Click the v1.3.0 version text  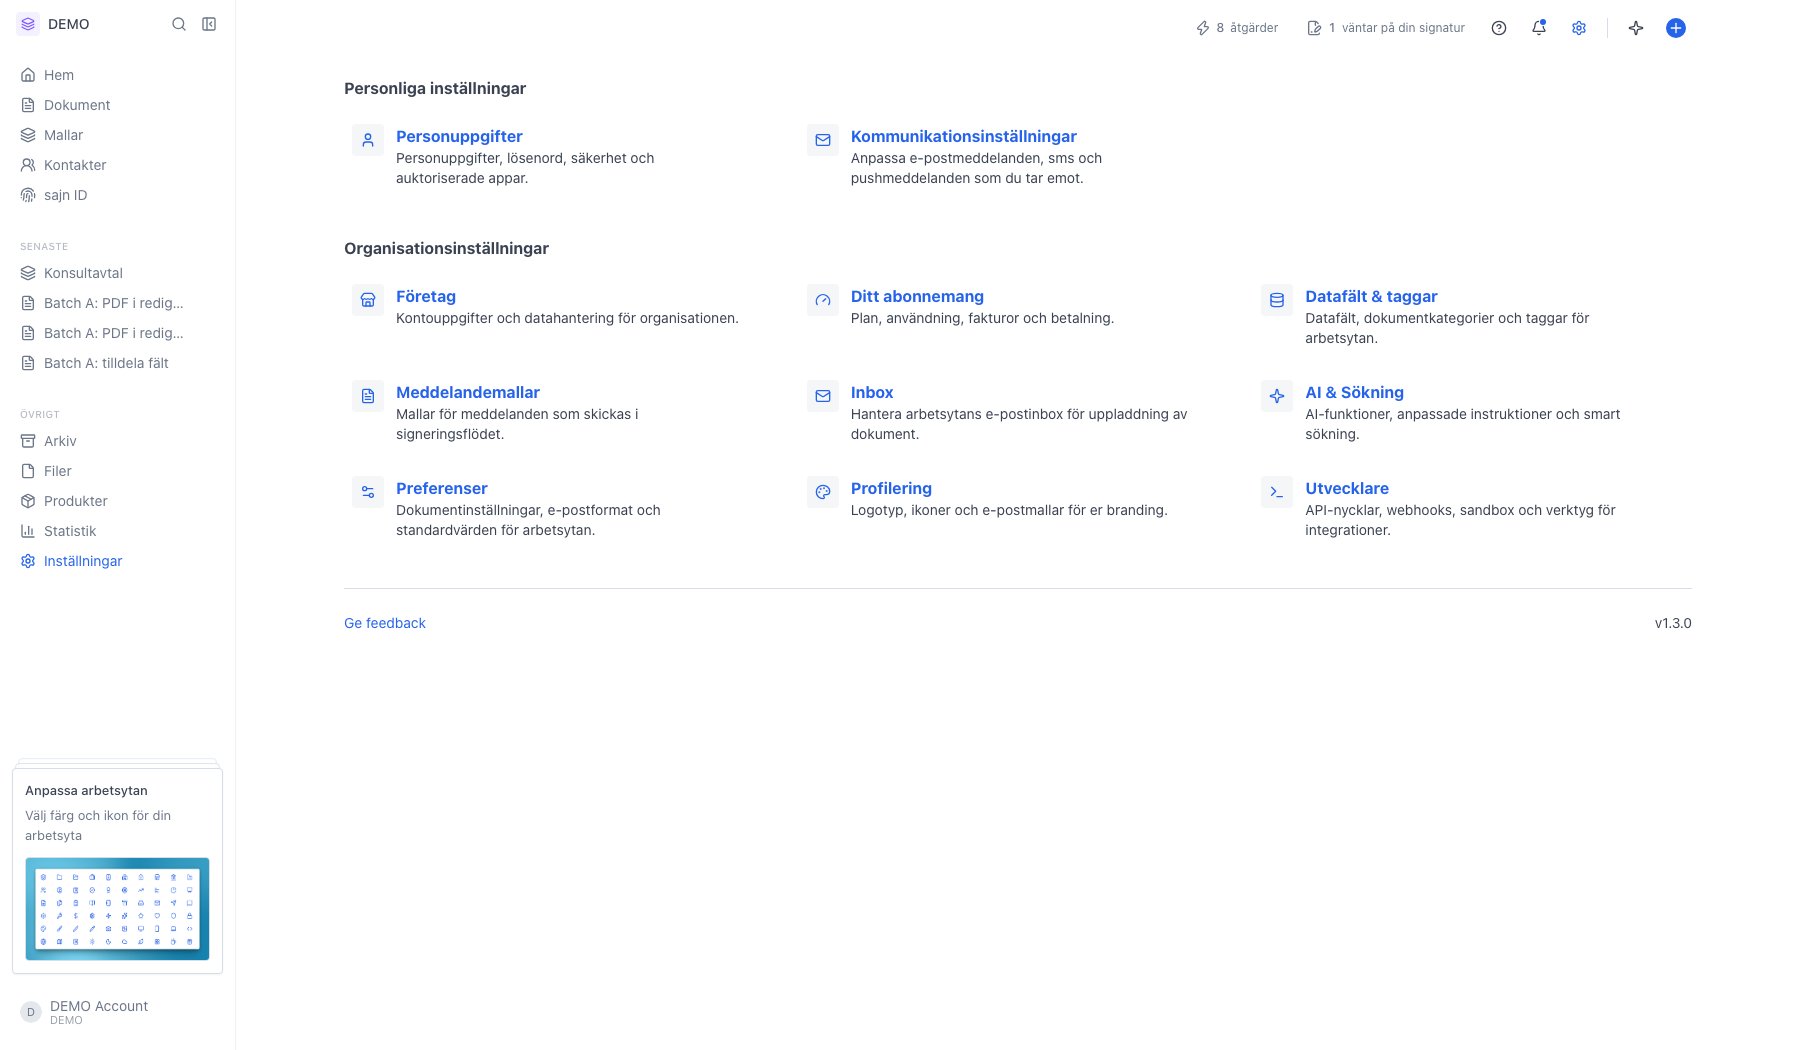tap(1673, 623)
